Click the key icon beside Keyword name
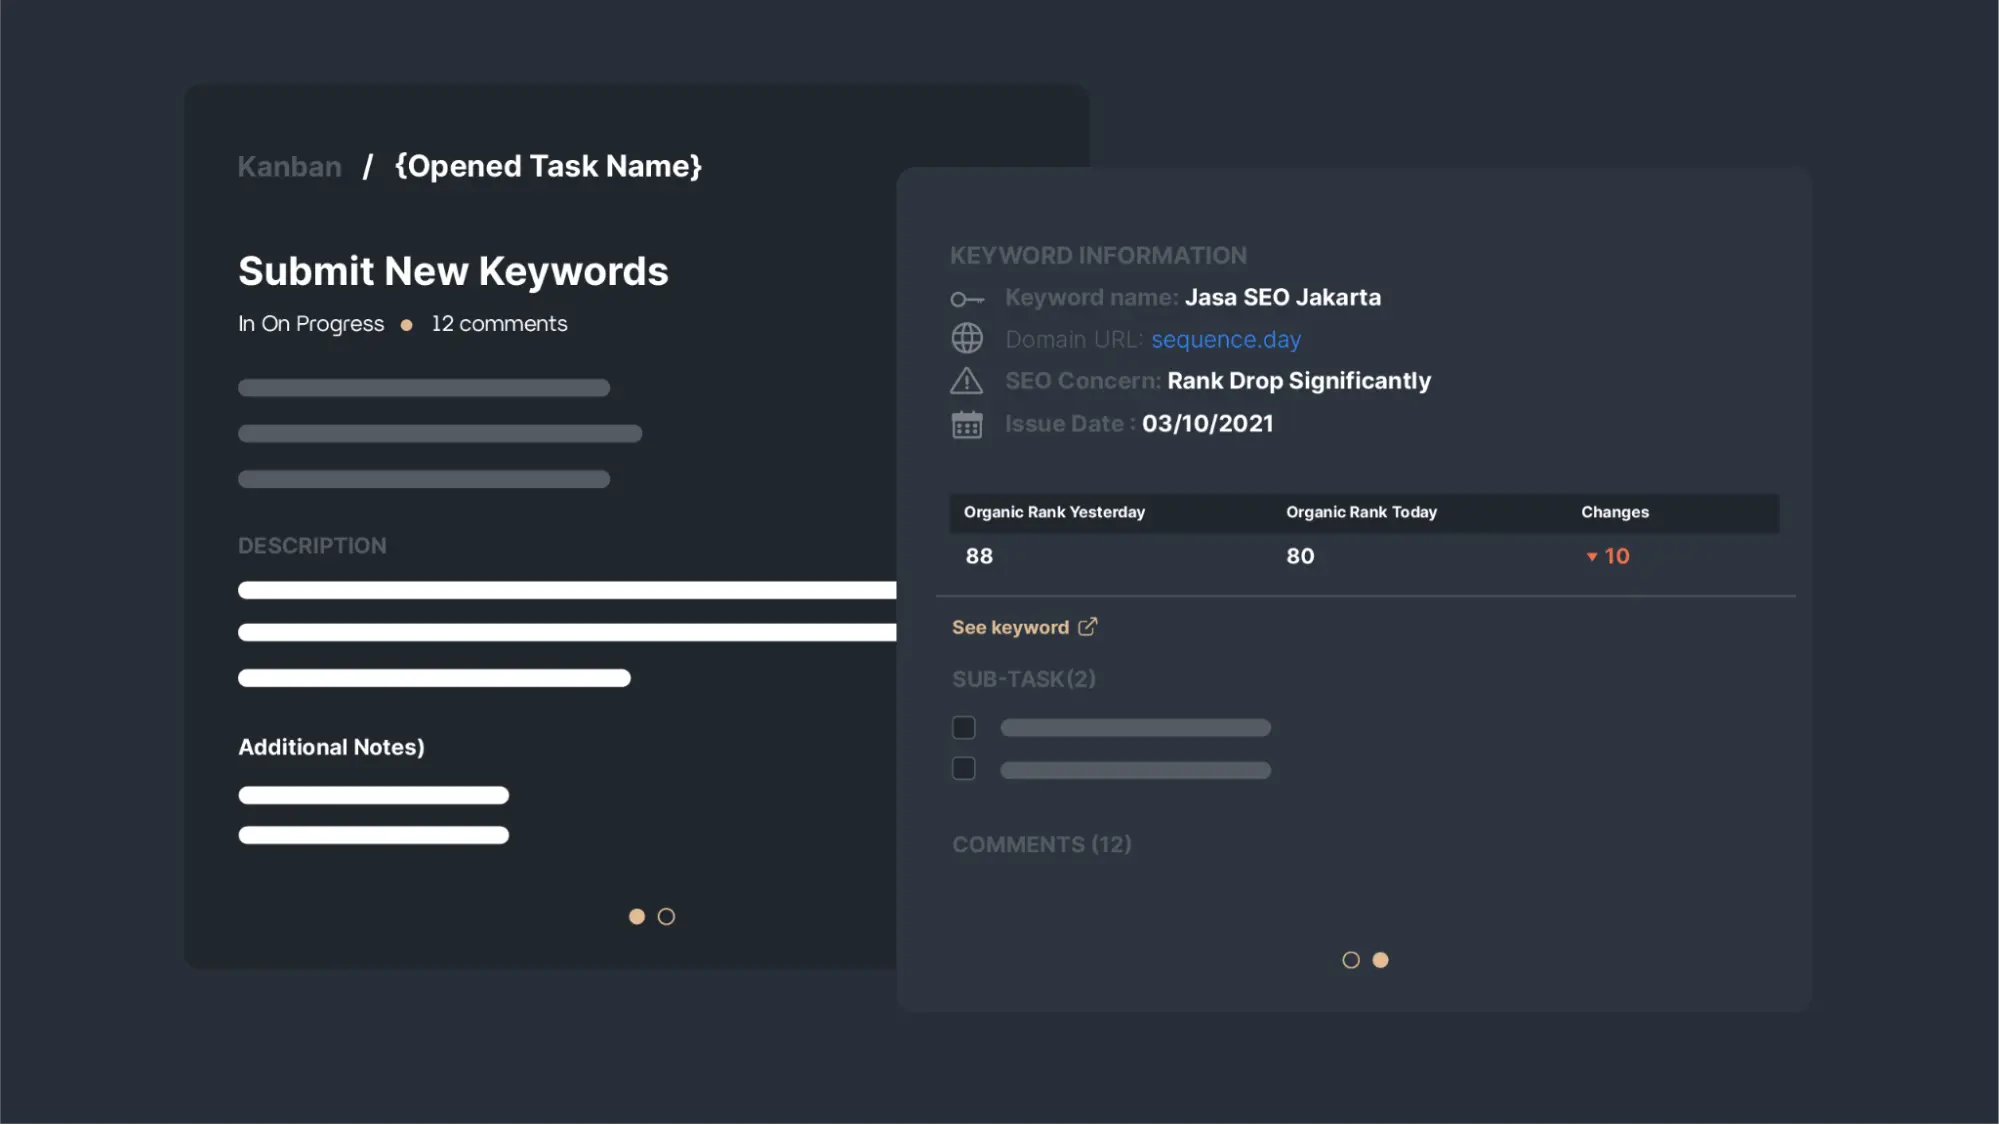The width and height of the screenshot is (1999, 1125). [x=967, y=299]
